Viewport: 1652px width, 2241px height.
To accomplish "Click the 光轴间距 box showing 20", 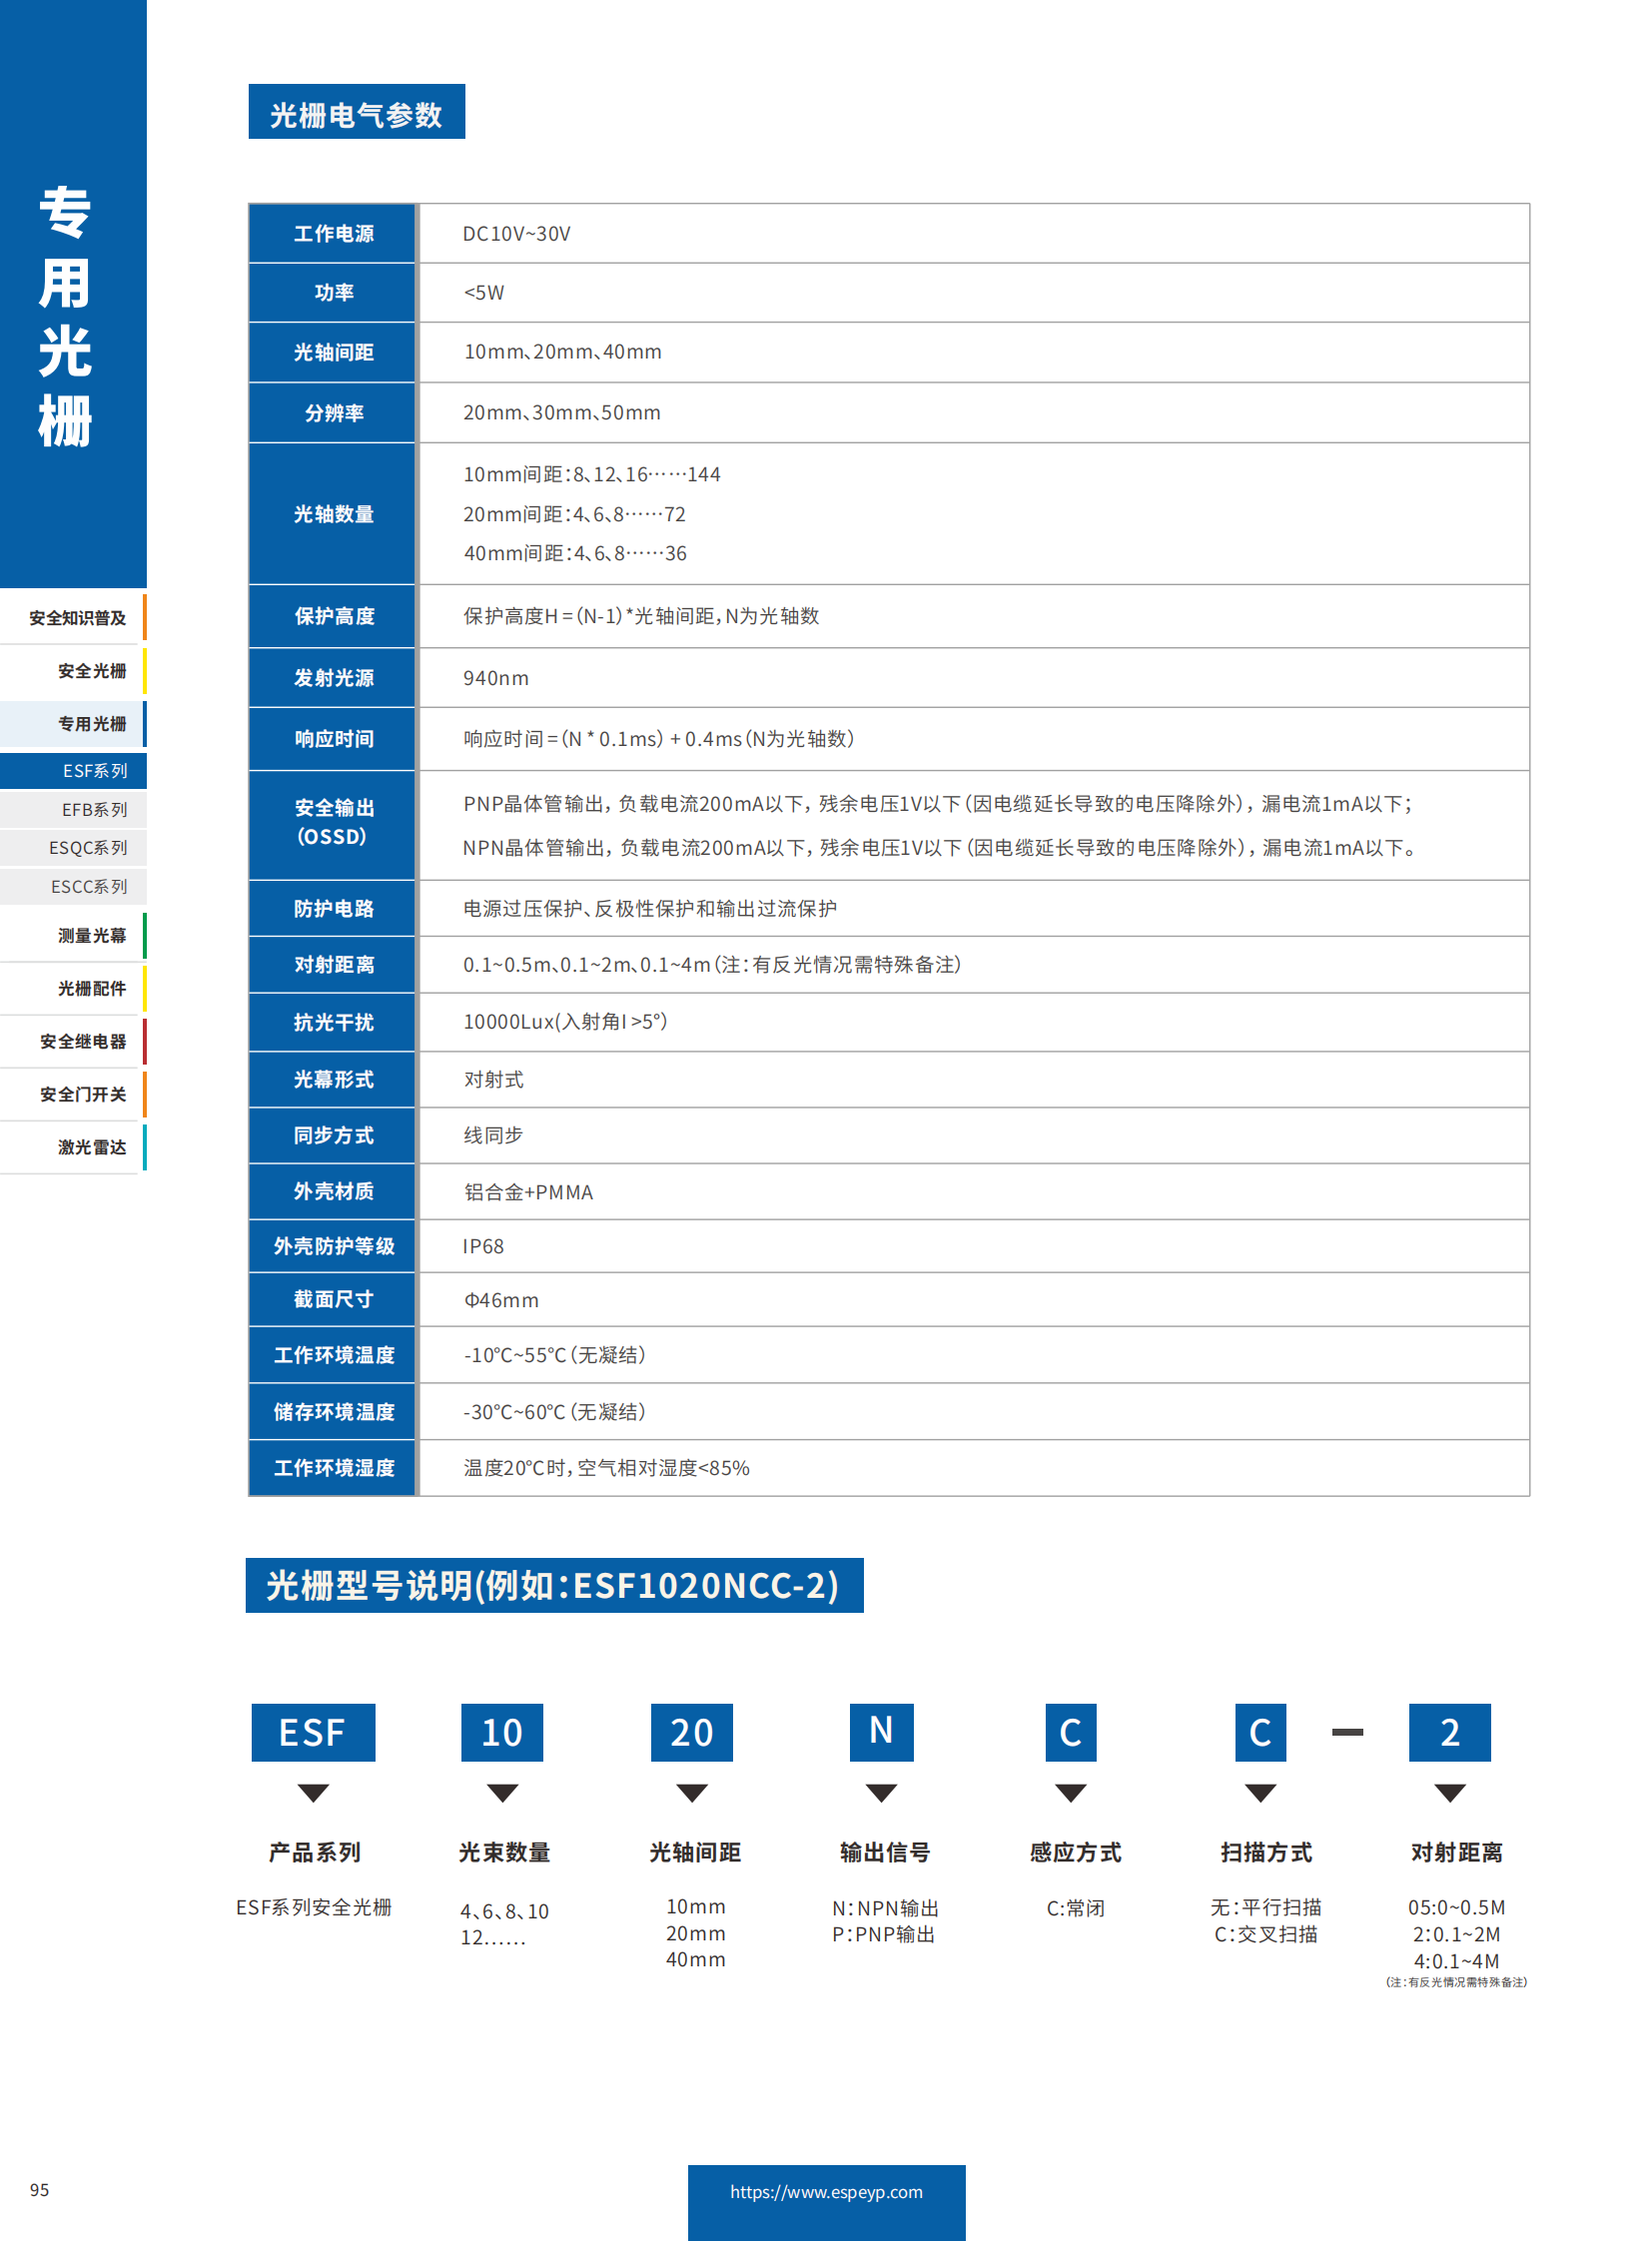I will [693, 1733].
